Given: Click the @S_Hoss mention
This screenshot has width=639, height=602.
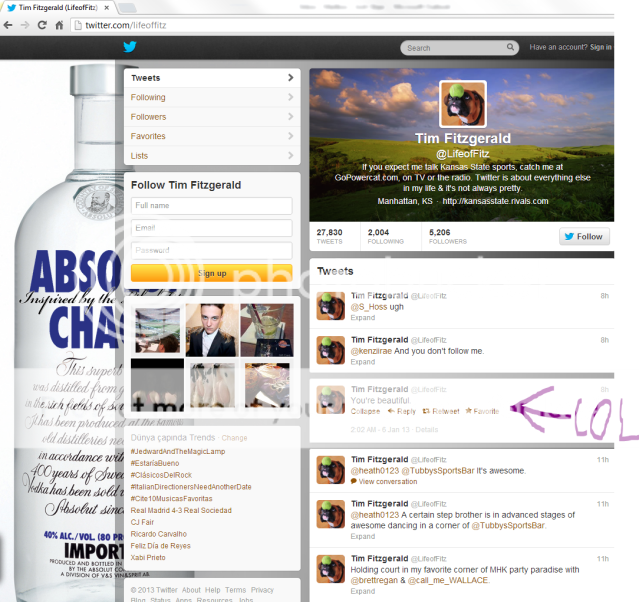Looking at the screenshot, I should tap(369, 307).
